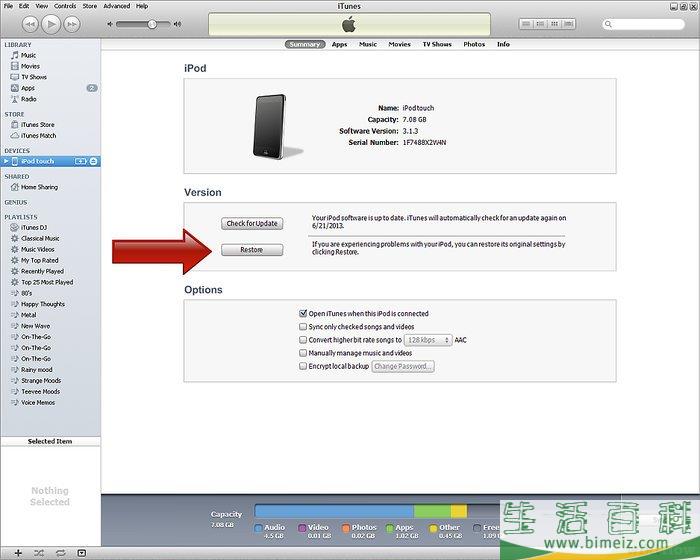Open the File menu
Viewport: 700px width, 560px height.
pos(8,6)
